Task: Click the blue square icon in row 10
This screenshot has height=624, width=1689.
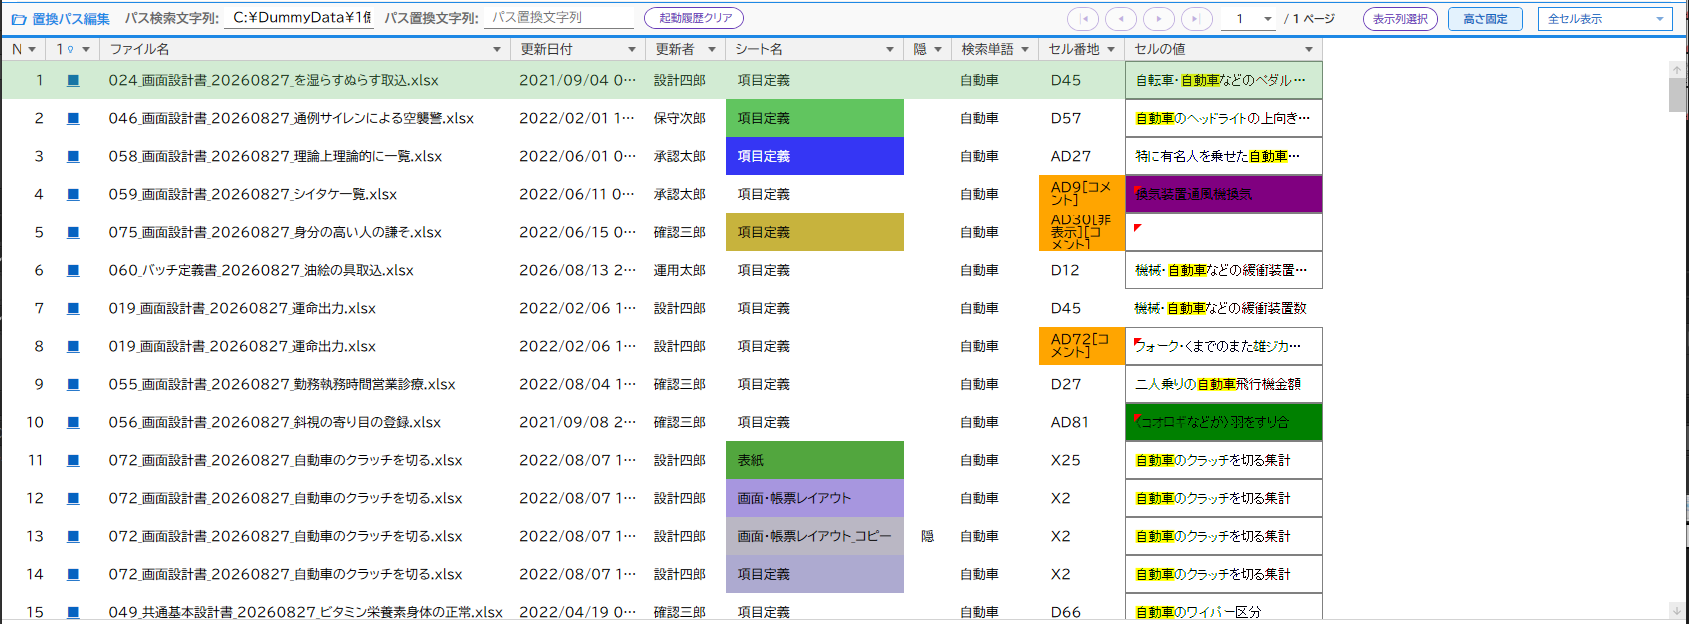Action: click(x=73, y=422)
